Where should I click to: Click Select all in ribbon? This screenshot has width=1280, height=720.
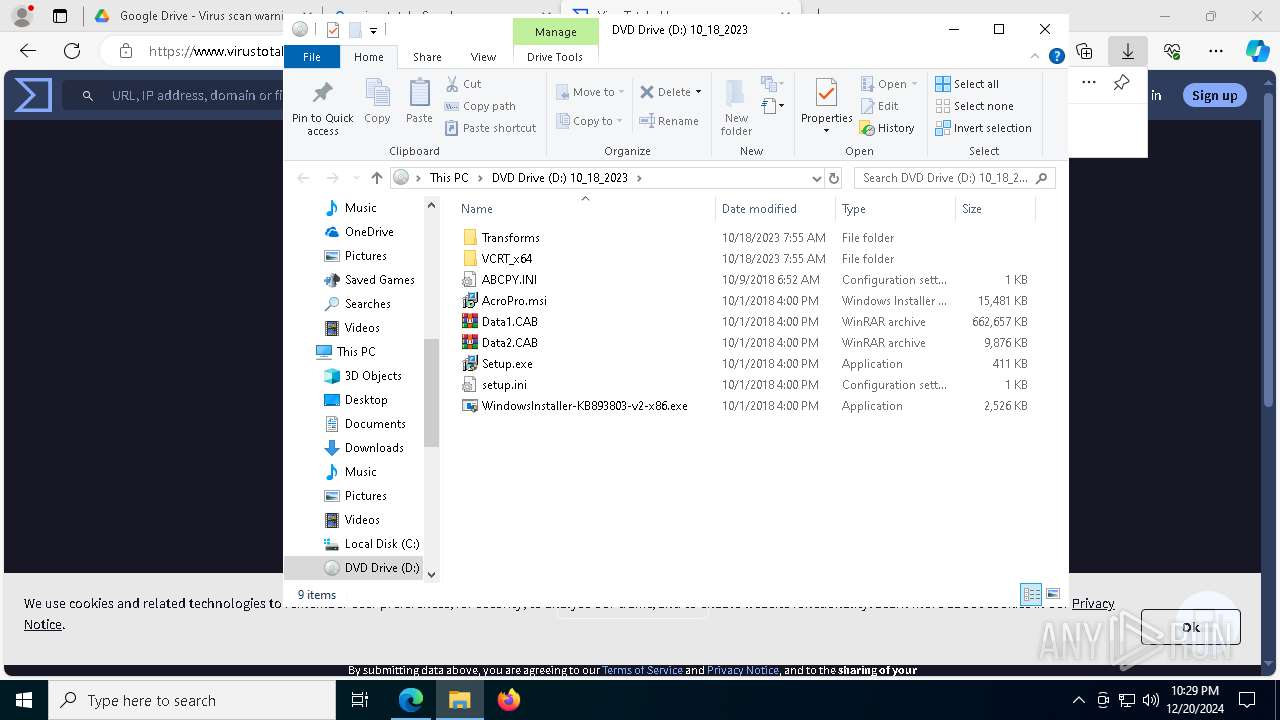pyautogui.click(x=967, y=84)
